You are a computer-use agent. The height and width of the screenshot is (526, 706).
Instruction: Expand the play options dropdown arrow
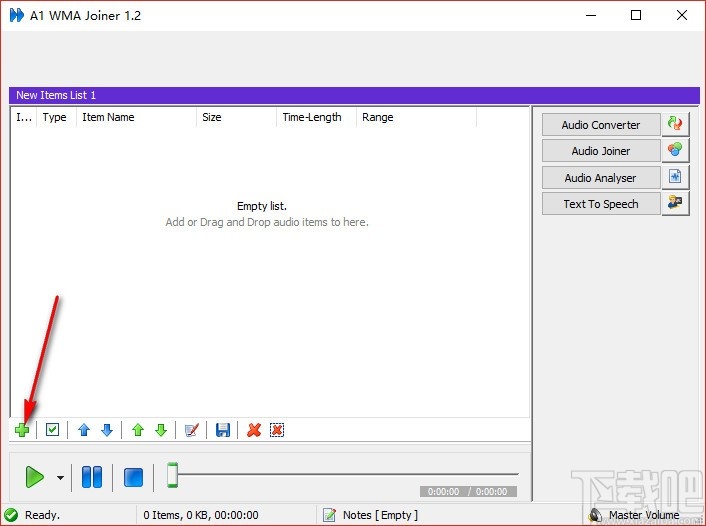point(60,477)
